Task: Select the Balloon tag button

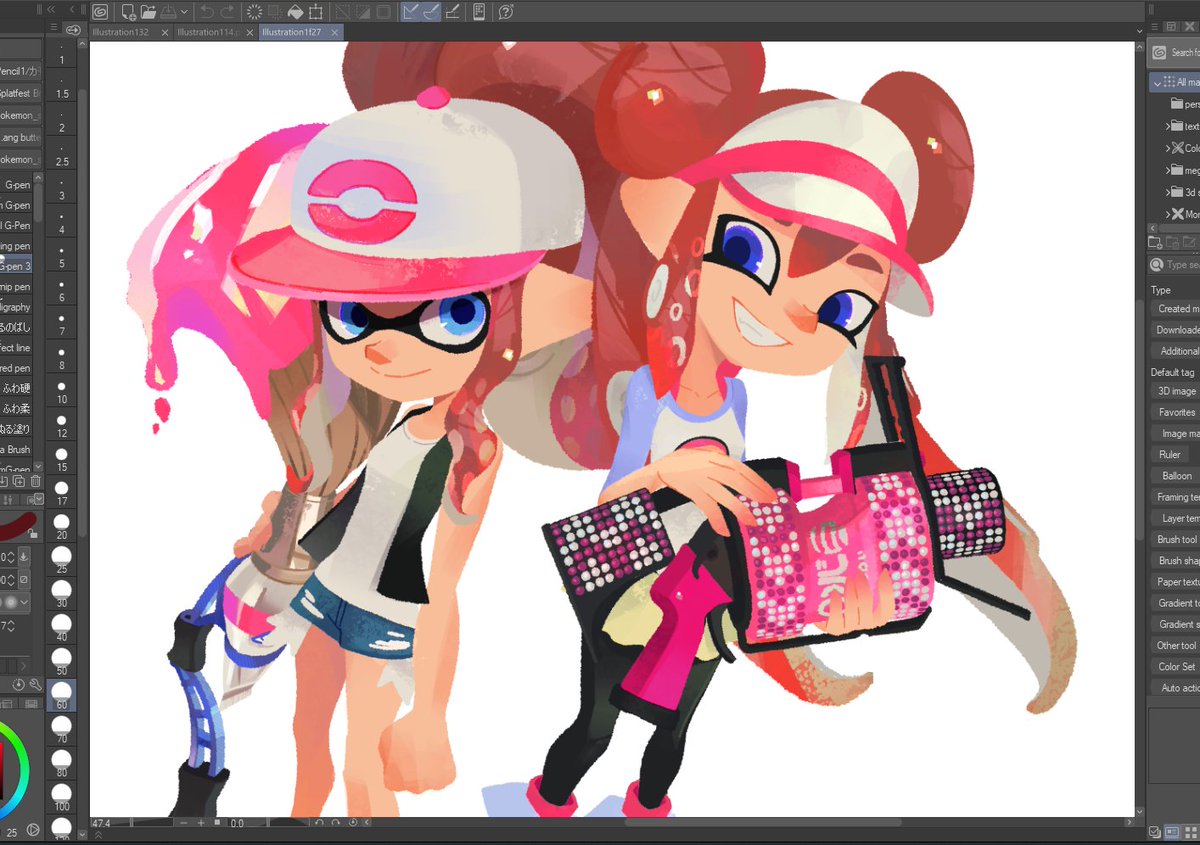Action: [1175, 476]
